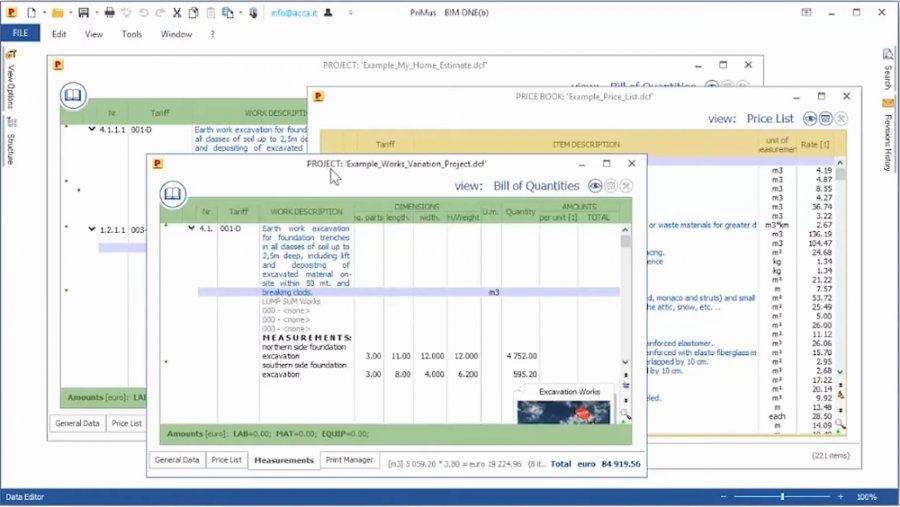Image resolution: width=900 pixels, height=507 pixels.
Task: Click the Price List window vertical scrollbar thumb
Action: (840, 174)
